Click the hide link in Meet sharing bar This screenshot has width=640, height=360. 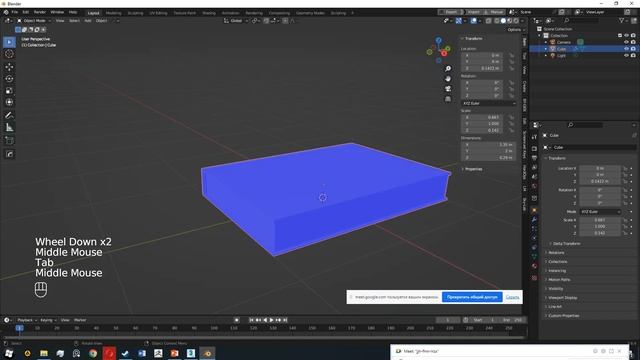(512, 297)
